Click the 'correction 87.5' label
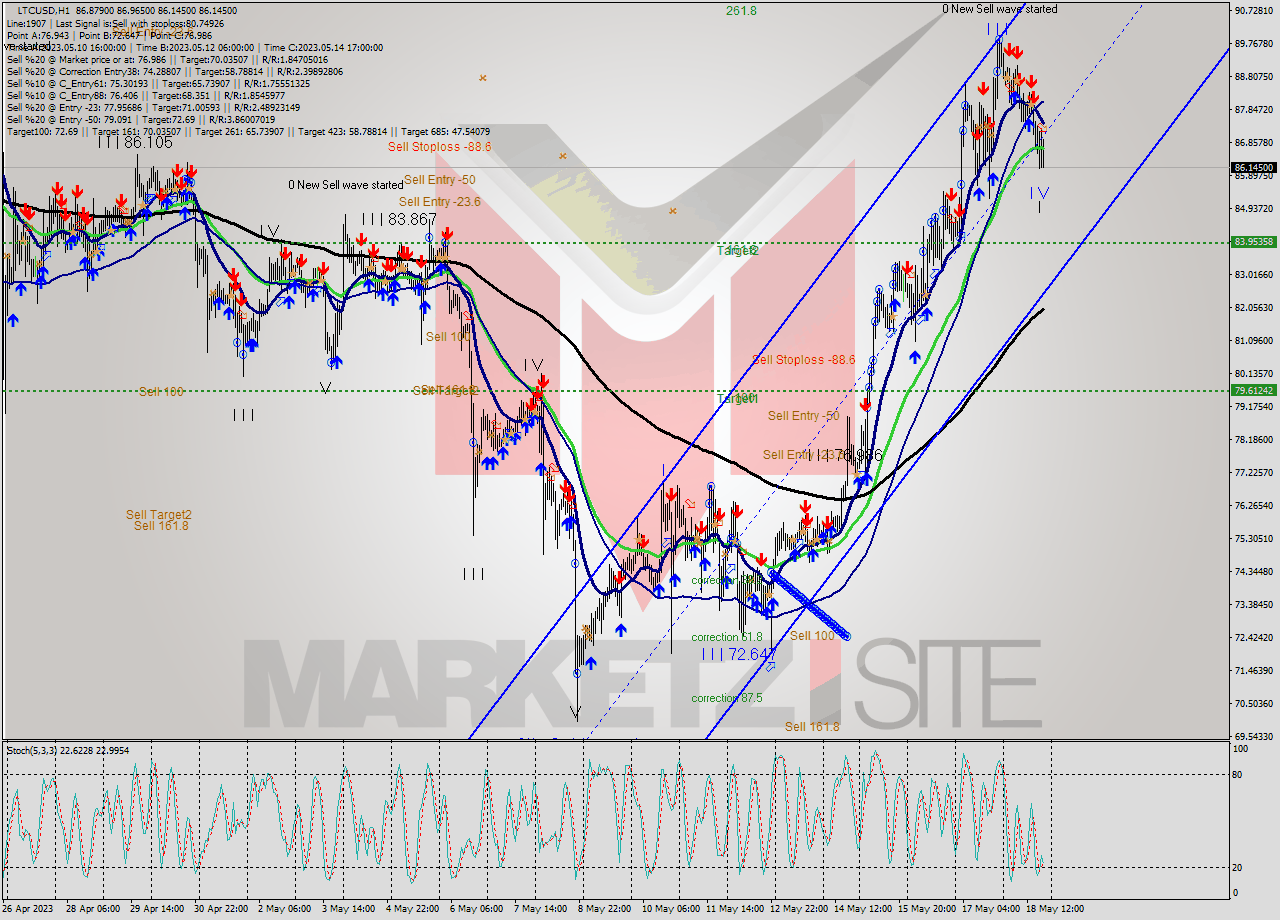 pos(727,697)
